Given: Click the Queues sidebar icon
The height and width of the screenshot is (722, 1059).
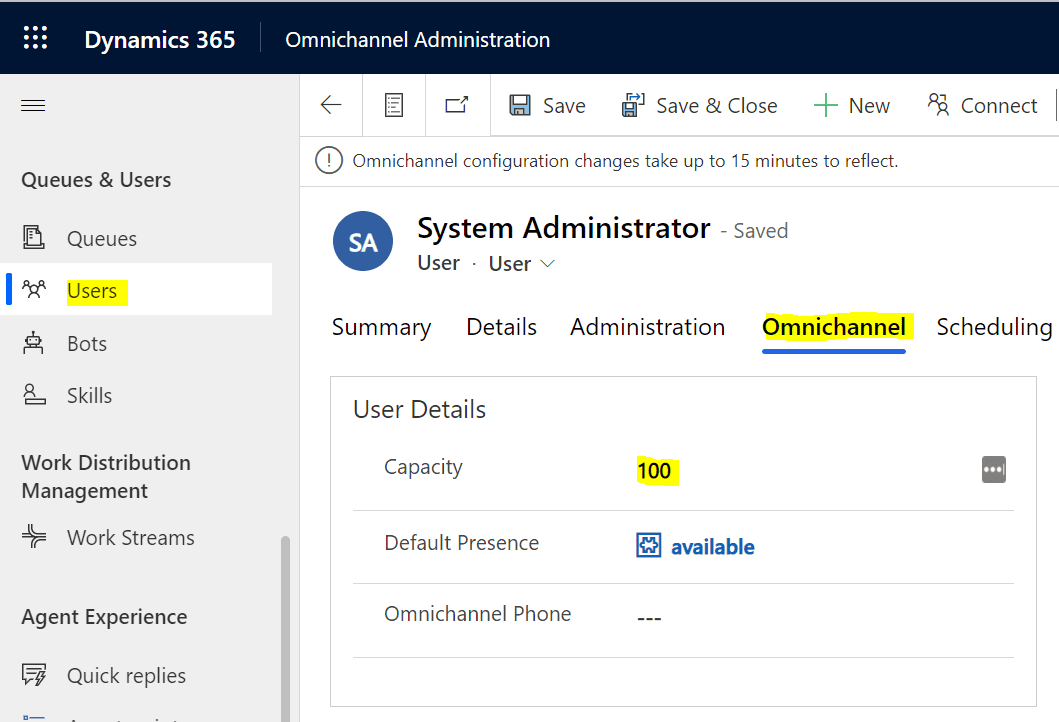Looking at the screenshot, I should click(x=34, y=238).
